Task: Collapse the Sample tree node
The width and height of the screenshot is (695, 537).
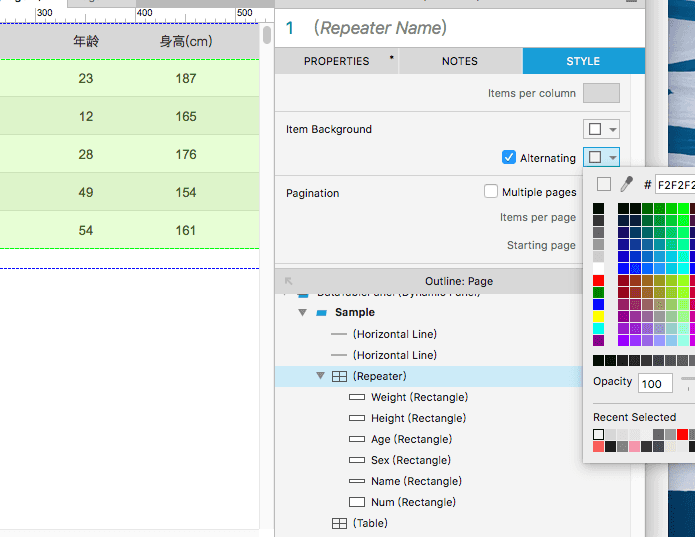Action: coord(303,312)
